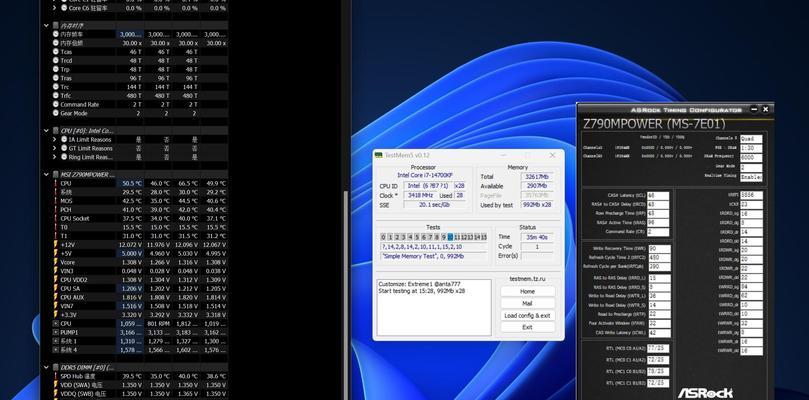This screenshot has height=400, width=809.
Task: Click the clock icon beside Trfc
Action: pyautogui.click(x=56, y=95)
